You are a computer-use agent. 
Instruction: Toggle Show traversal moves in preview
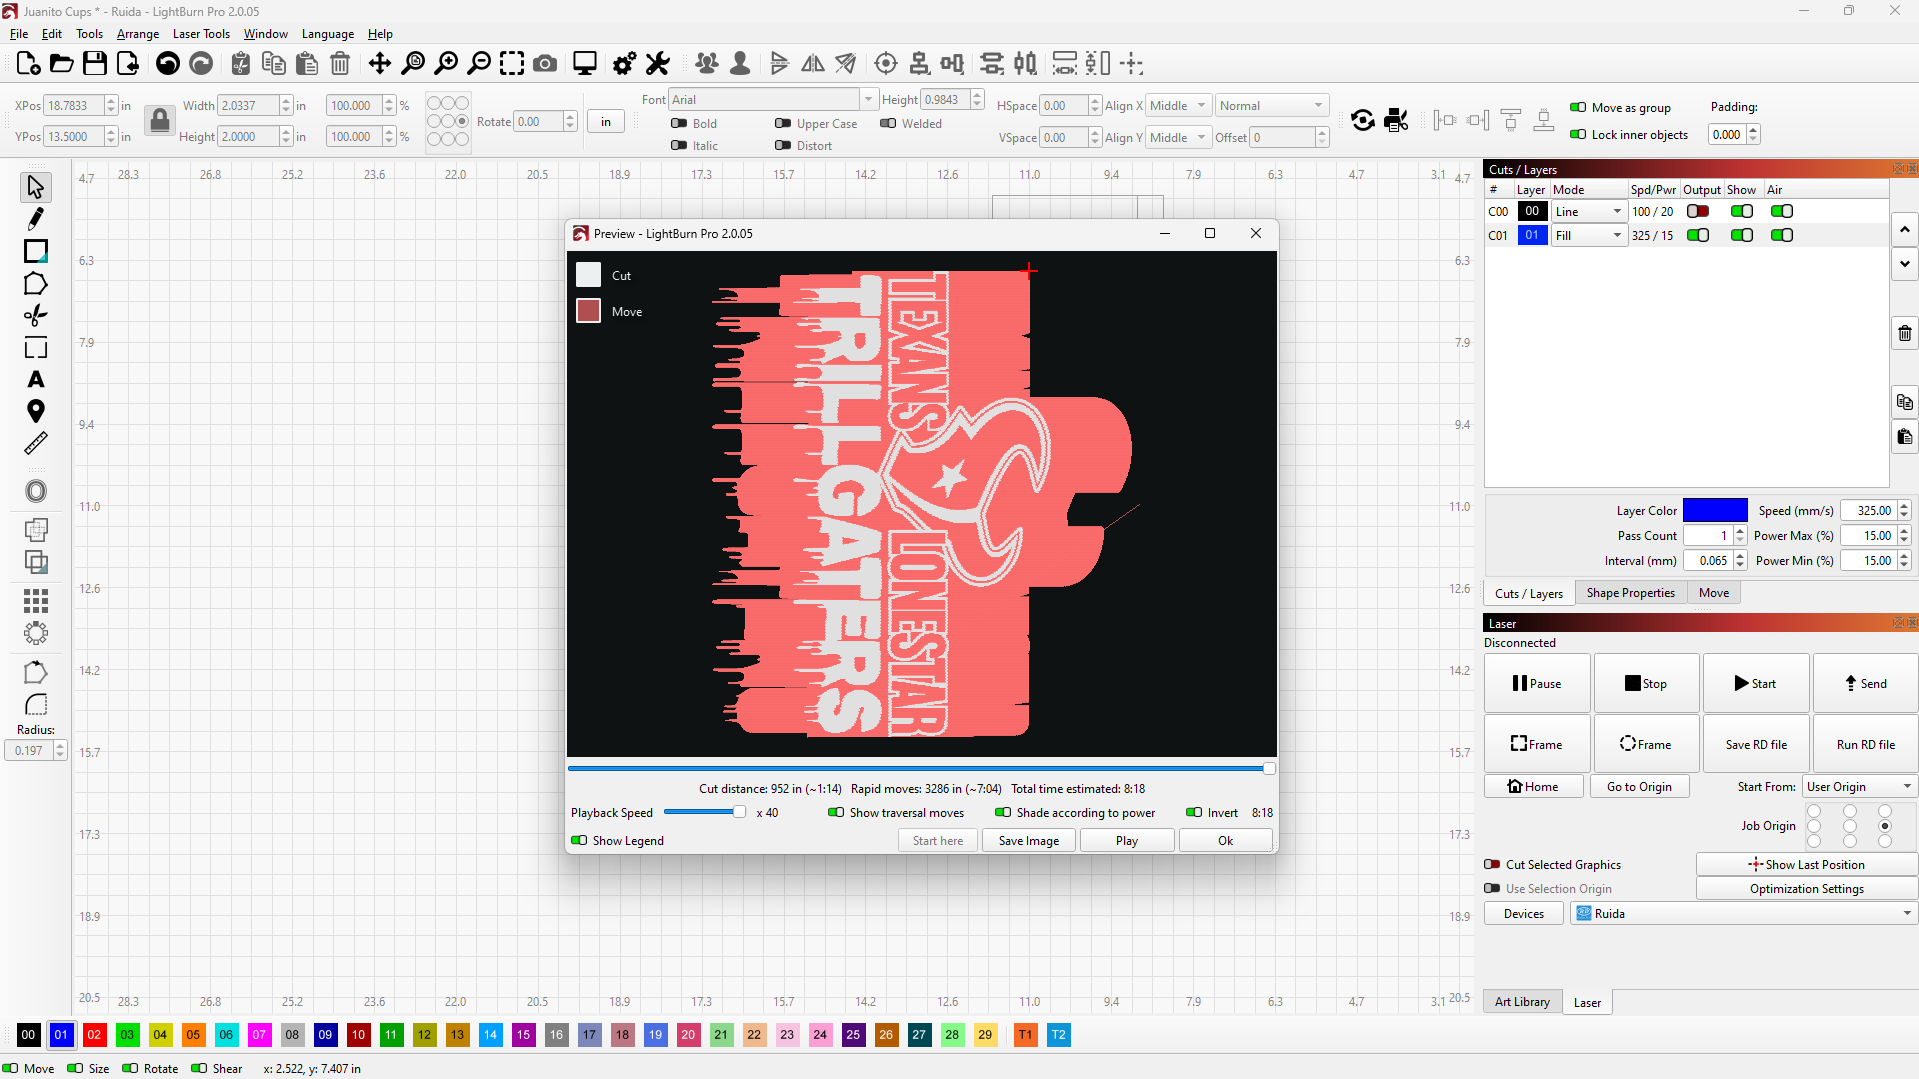836,813
